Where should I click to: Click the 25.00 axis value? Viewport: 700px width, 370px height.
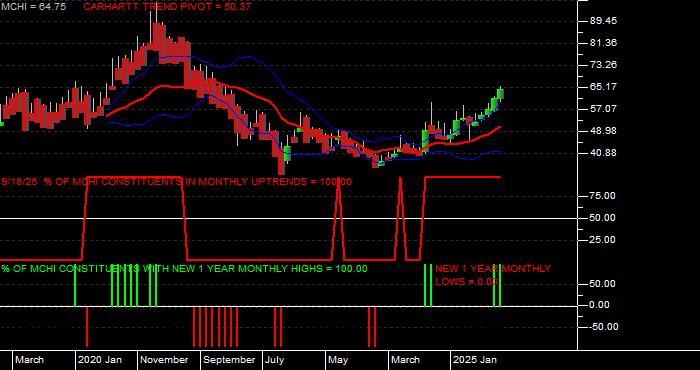click(x=603, y=240)
